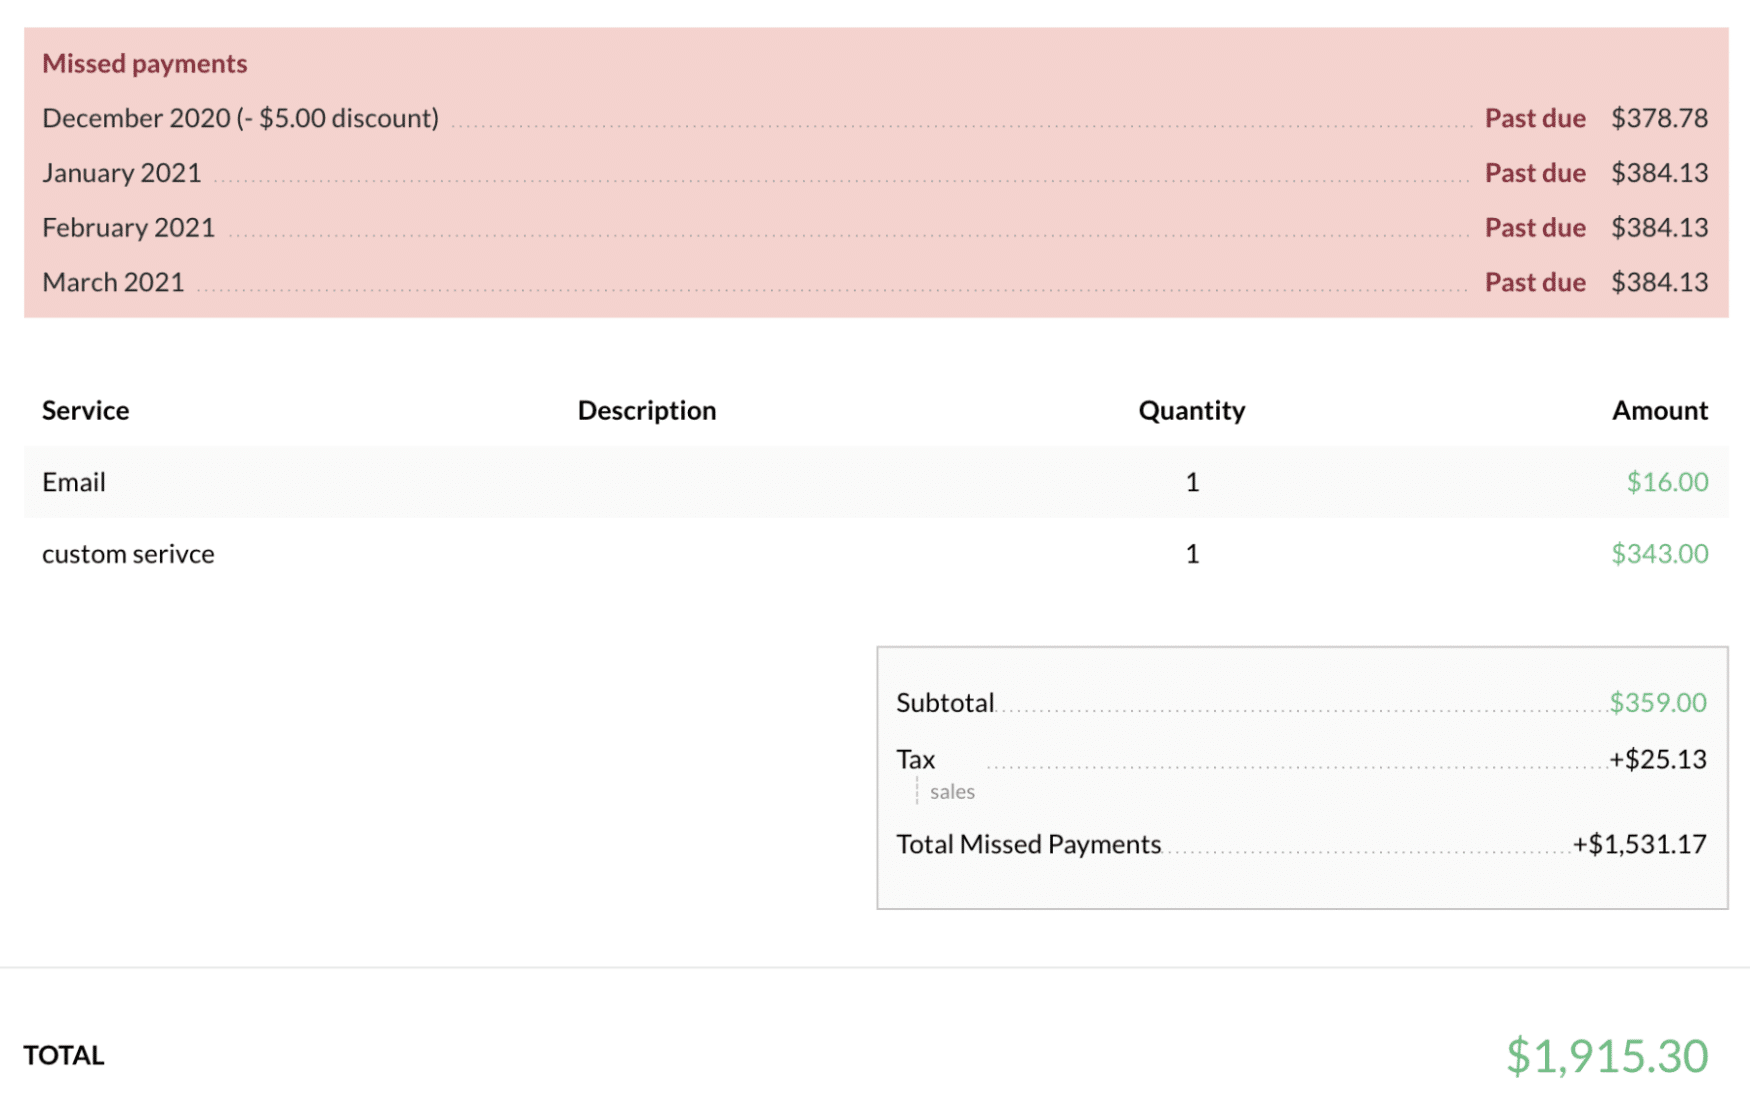The image size is (1750, 1101).
Task: Click the $1,915.30 grand total
Action: (x=1606, y=1056)
